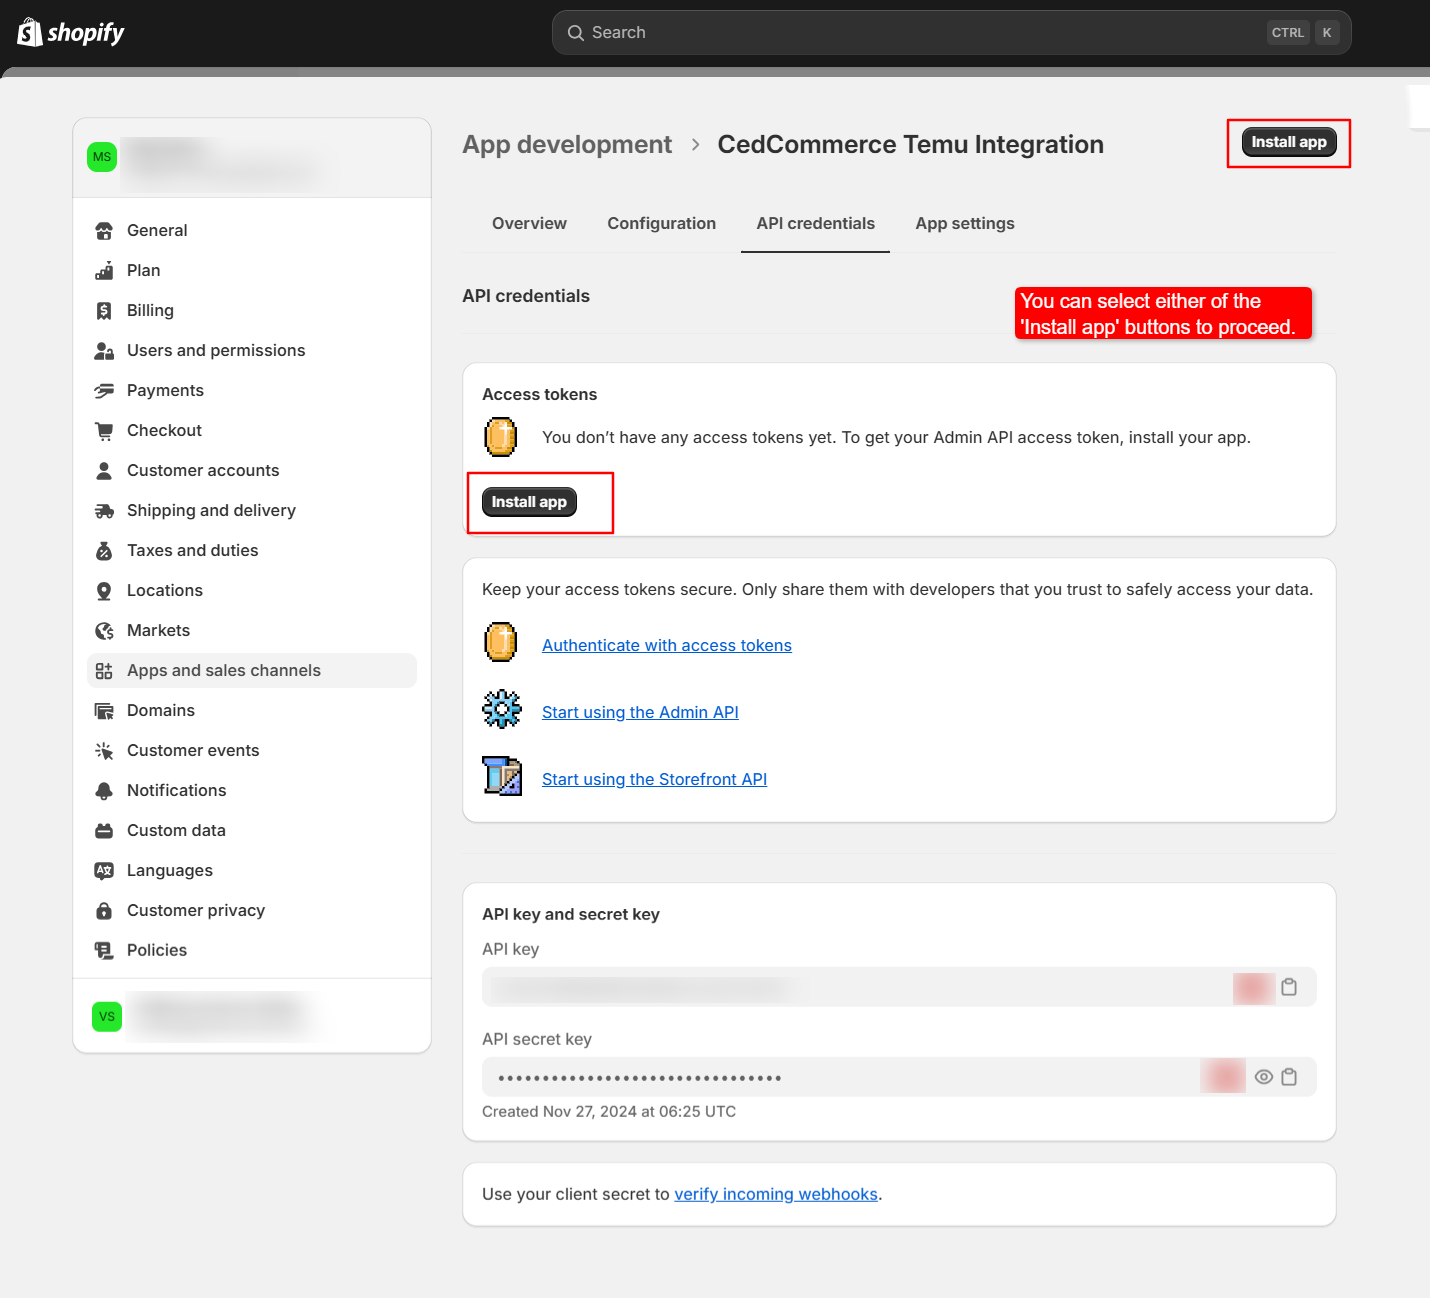Screen dimensions: 1430x1298
Task: Click the VS account avatar
Action: [x=107, y=1017]
